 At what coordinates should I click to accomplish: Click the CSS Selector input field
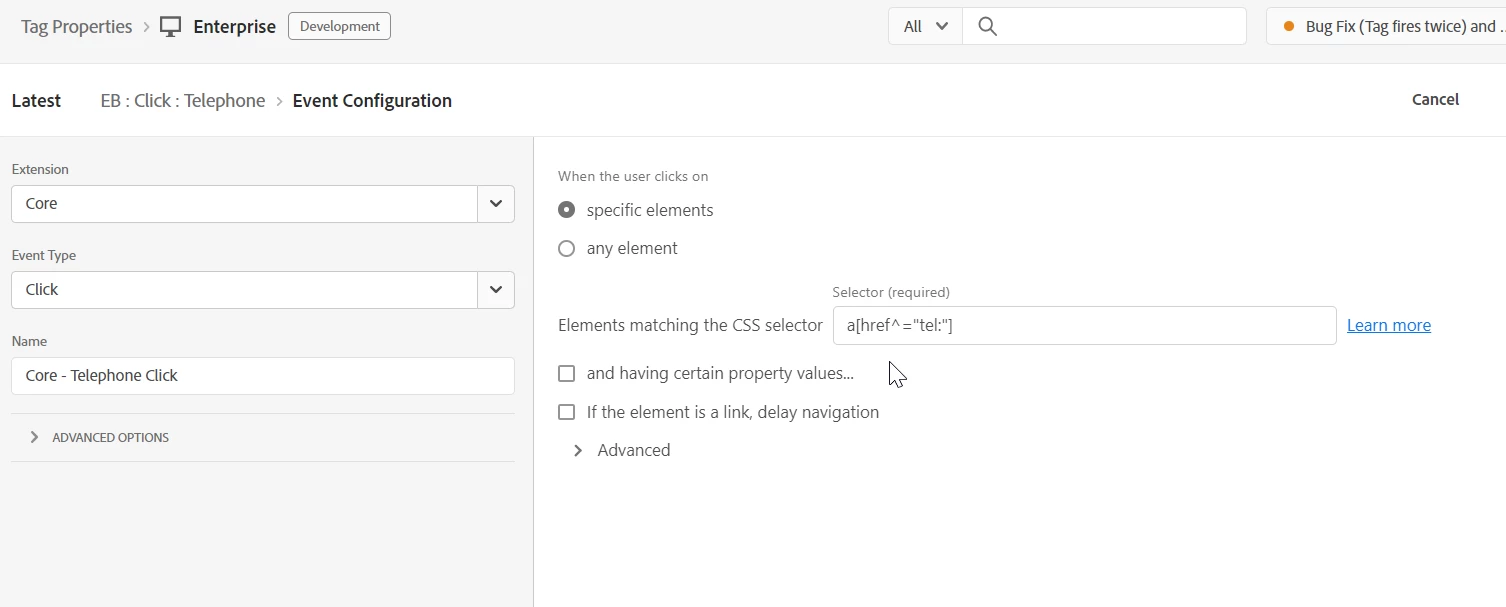click(x=1084, y=325)
